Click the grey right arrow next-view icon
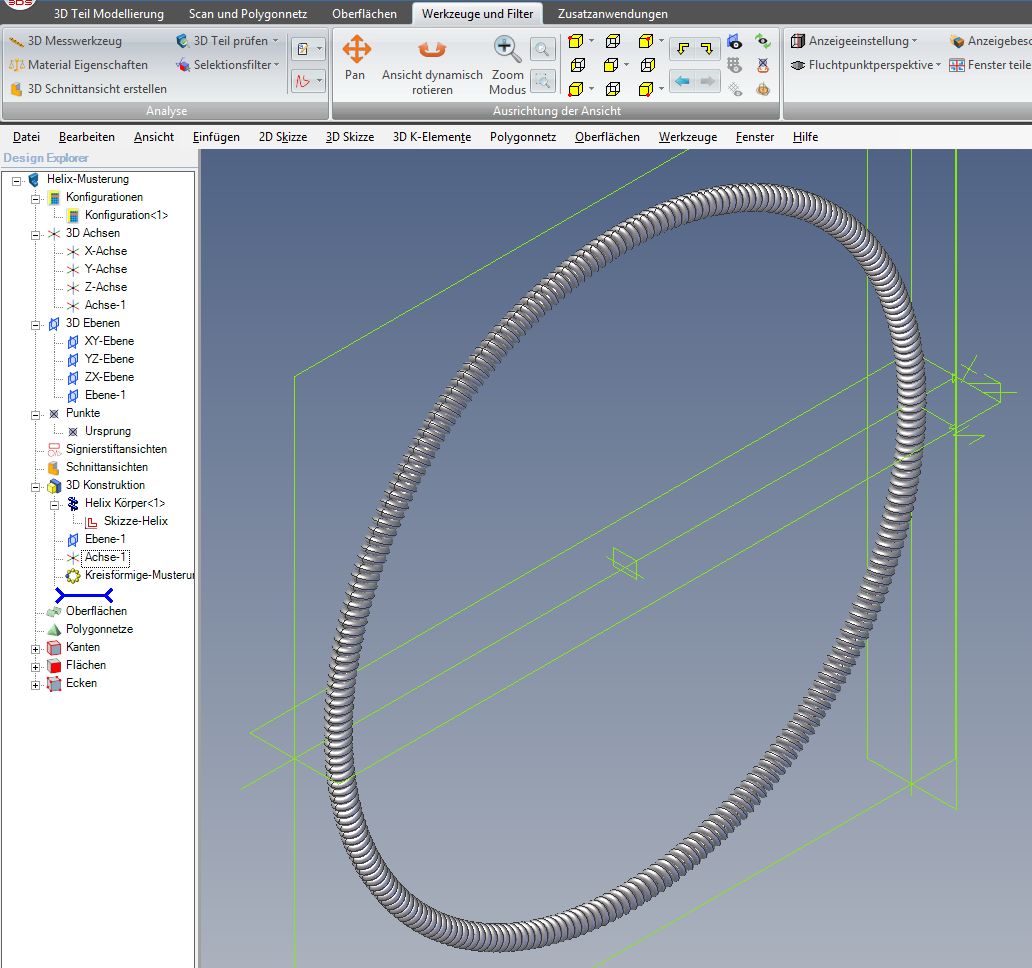The width and height of the screenshot is (1032, 968). pos(707,81)
